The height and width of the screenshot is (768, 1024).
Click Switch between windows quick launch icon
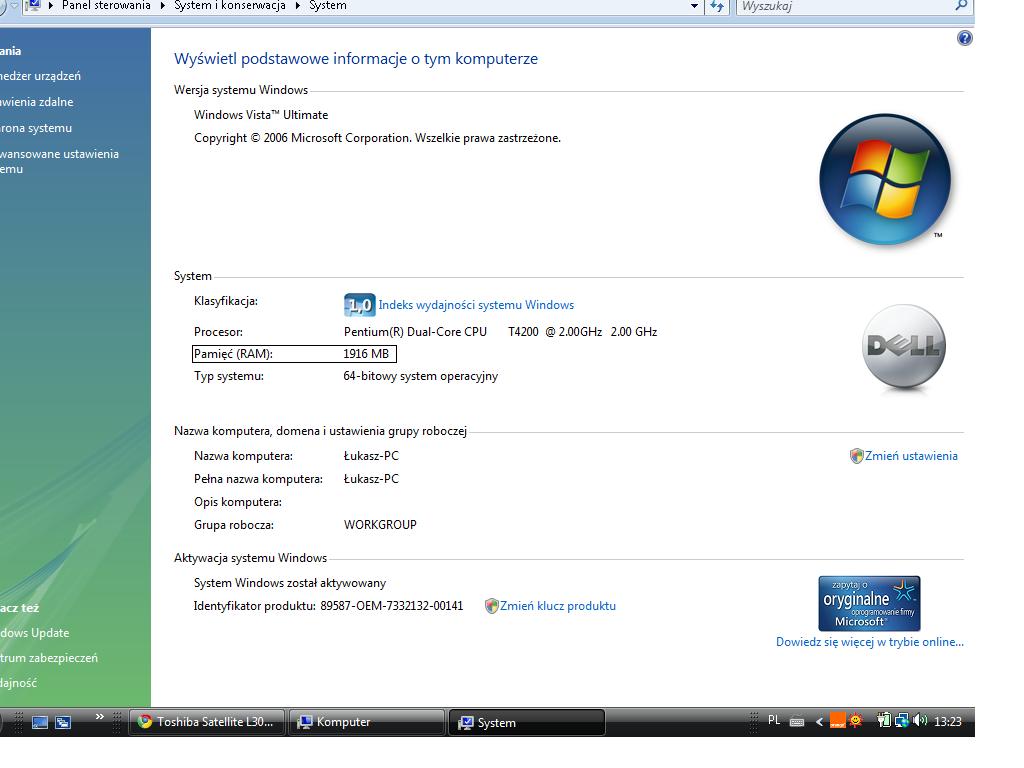click(63, 722)
